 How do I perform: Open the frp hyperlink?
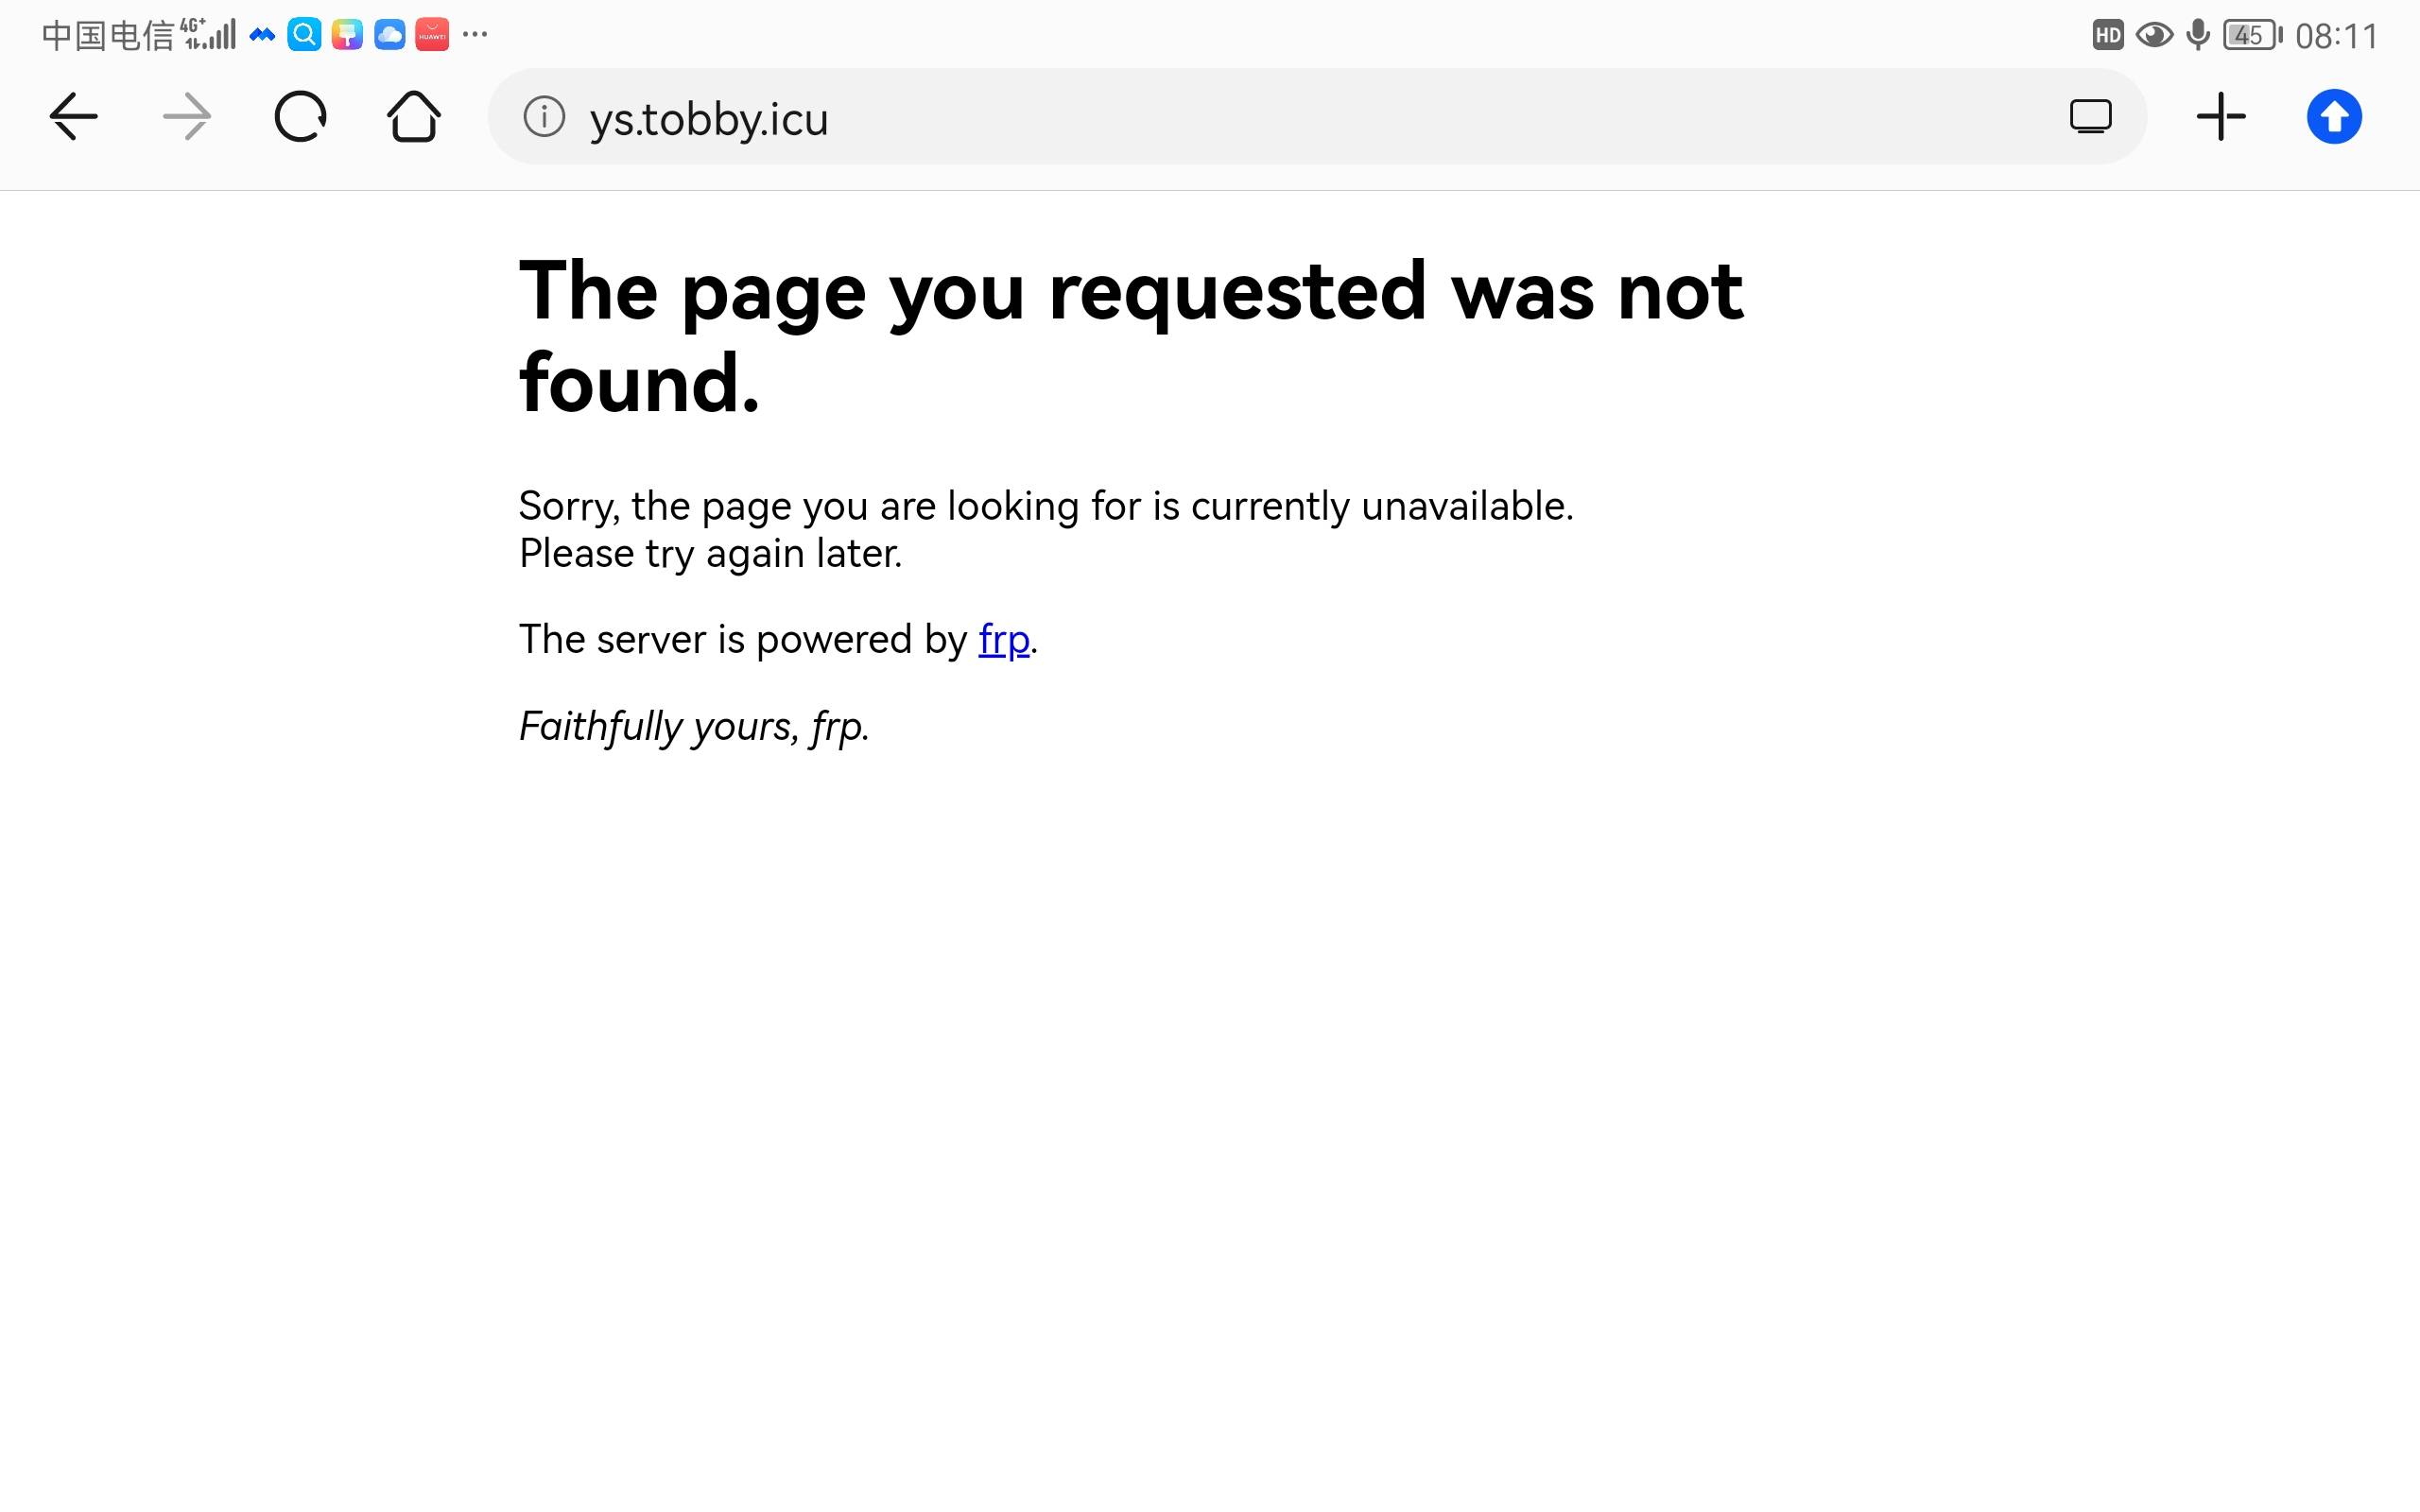(1004, 639)
